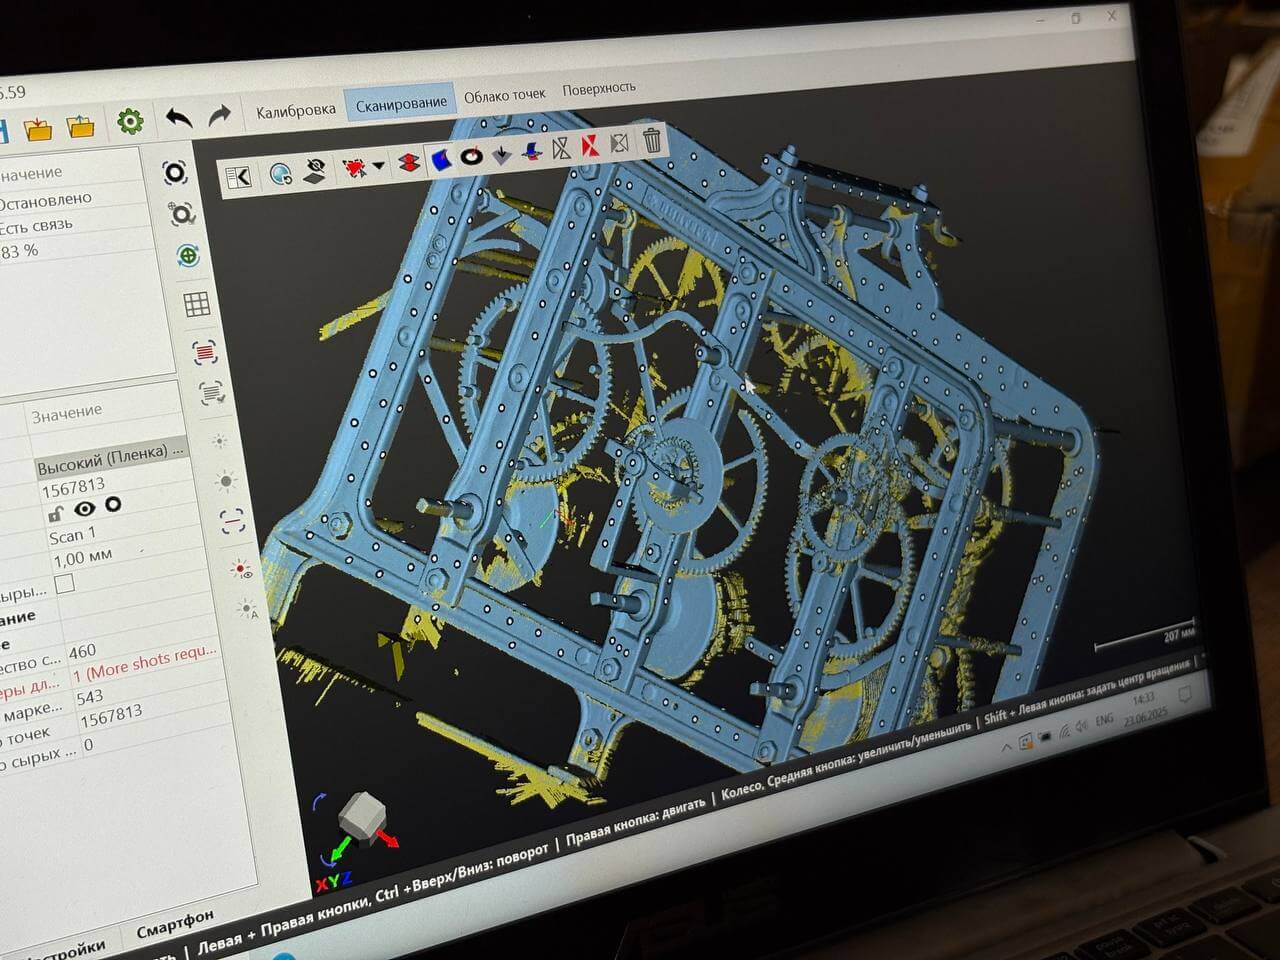Toggle red laser dot eye icon
The width and height of the screenshot is (1280, 960).
pos(240,569)
